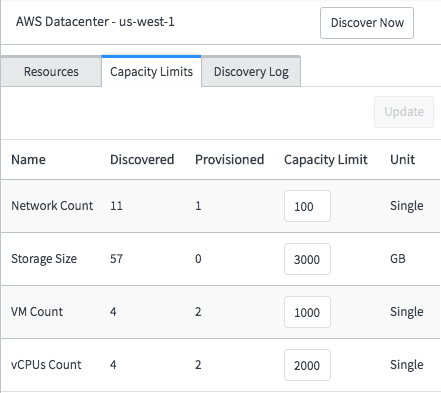This screenshot has height=393, width=441.
Task: Click discovered value 4 for vCPUs Count
Action: point(113,365)
